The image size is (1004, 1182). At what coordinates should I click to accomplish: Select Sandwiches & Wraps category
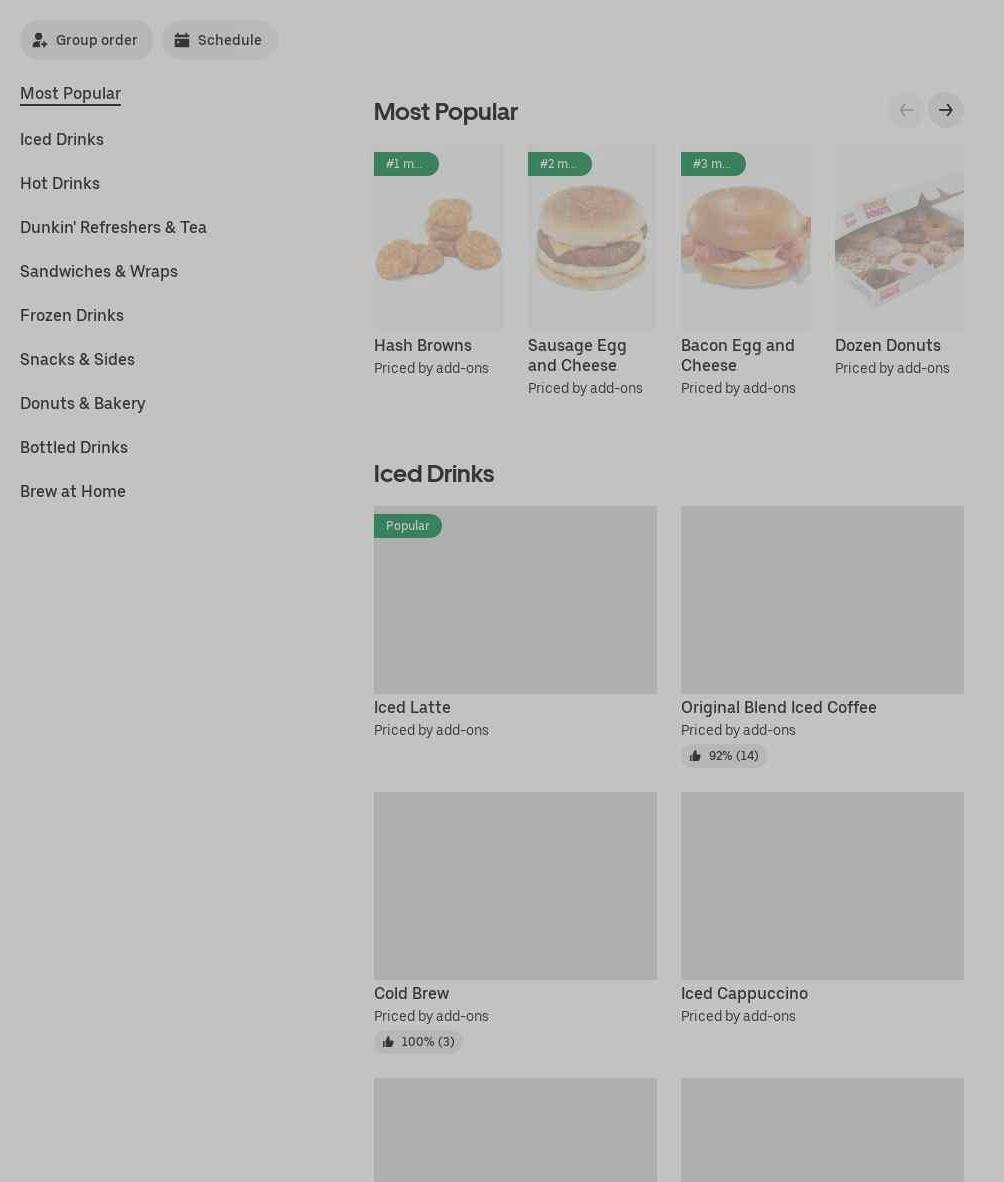(x=99, y=271)
